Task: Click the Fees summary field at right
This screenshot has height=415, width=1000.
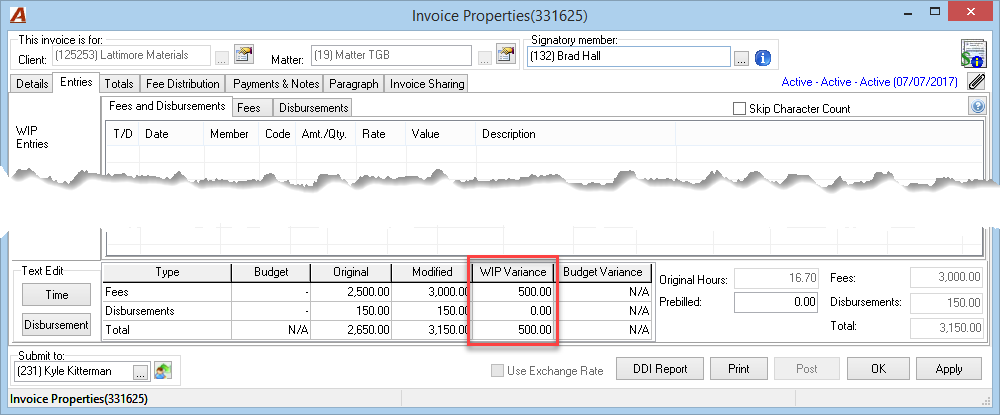Action: click(946, 278)
